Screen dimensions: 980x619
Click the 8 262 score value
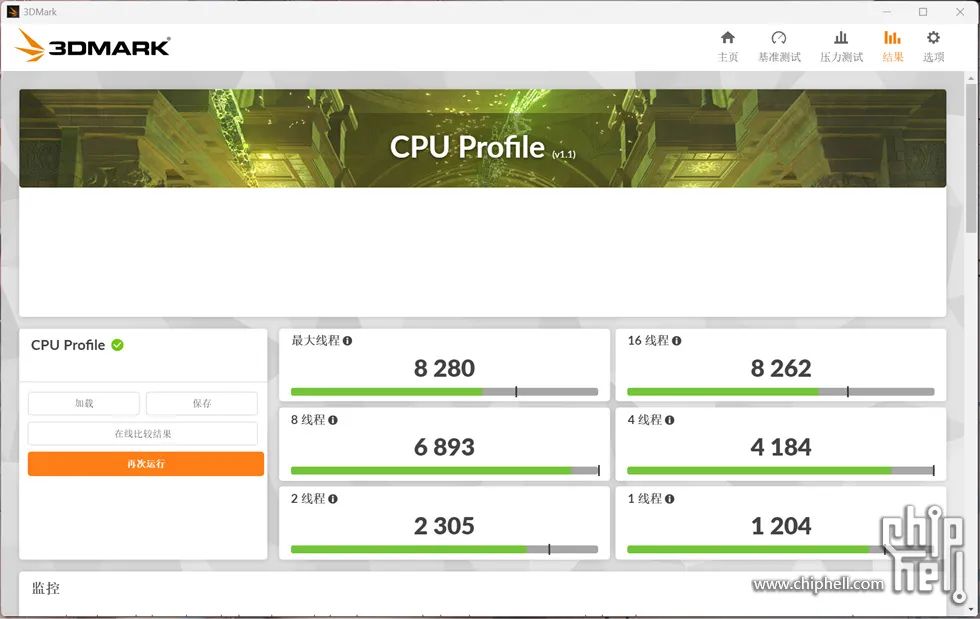pyautogui.click(x=781, y=368)
